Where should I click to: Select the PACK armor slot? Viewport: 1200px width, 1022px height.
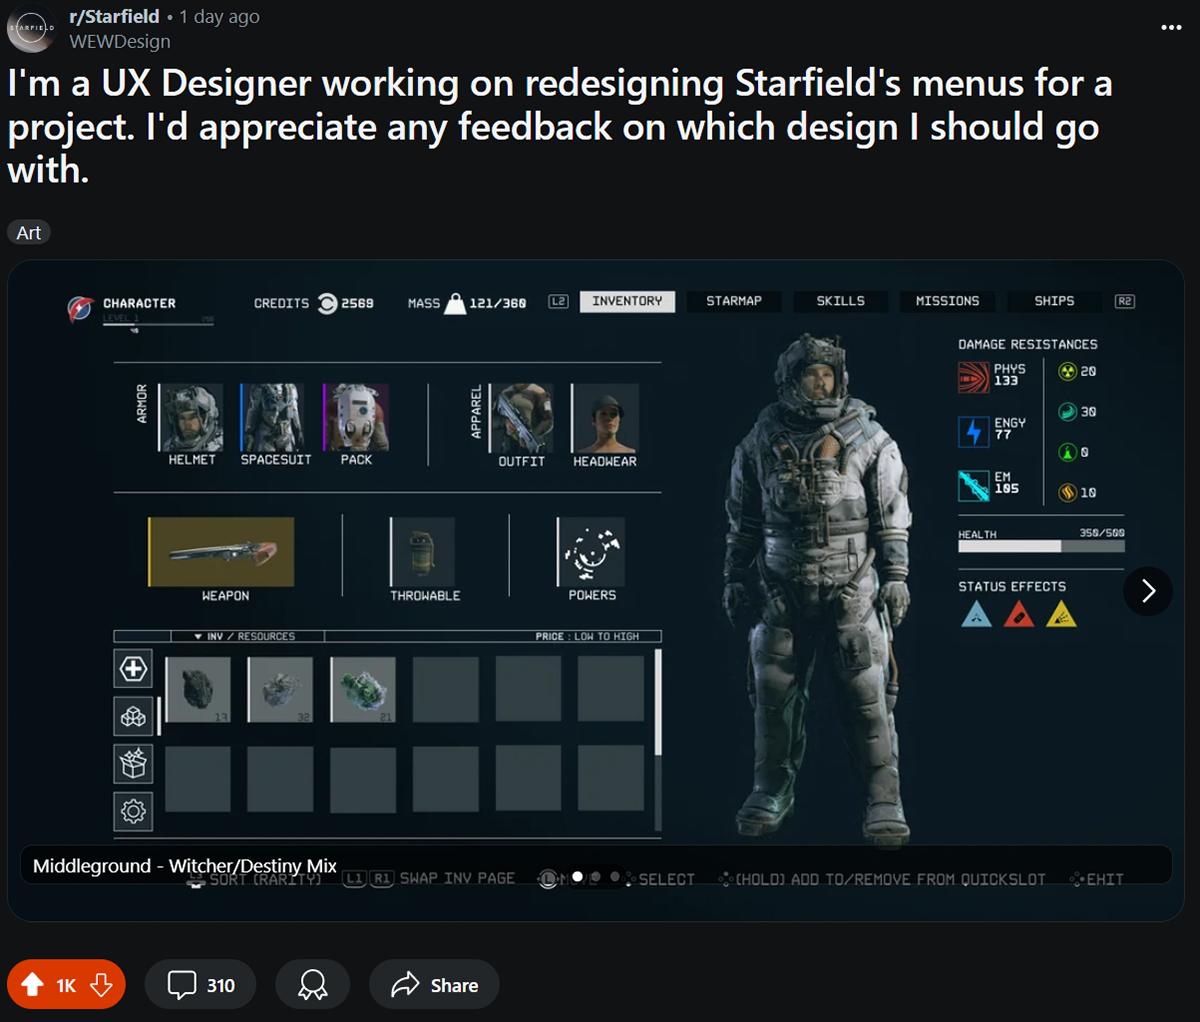(356, 417)
